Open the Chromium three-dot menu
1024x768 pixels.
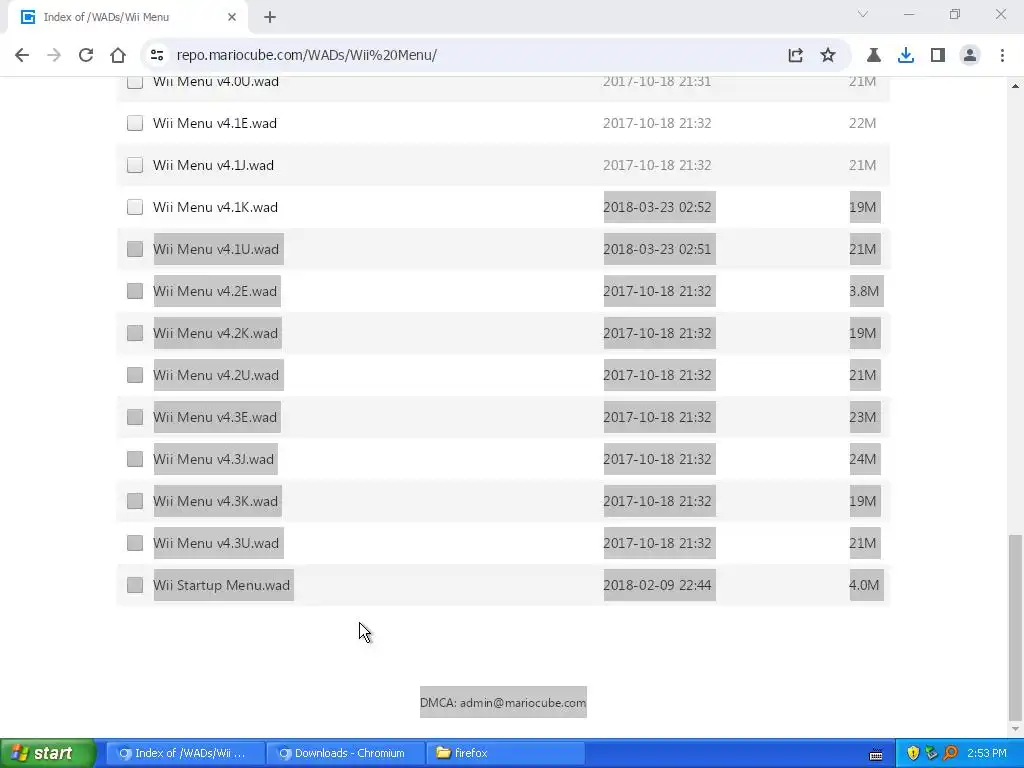pos(1002,55)
